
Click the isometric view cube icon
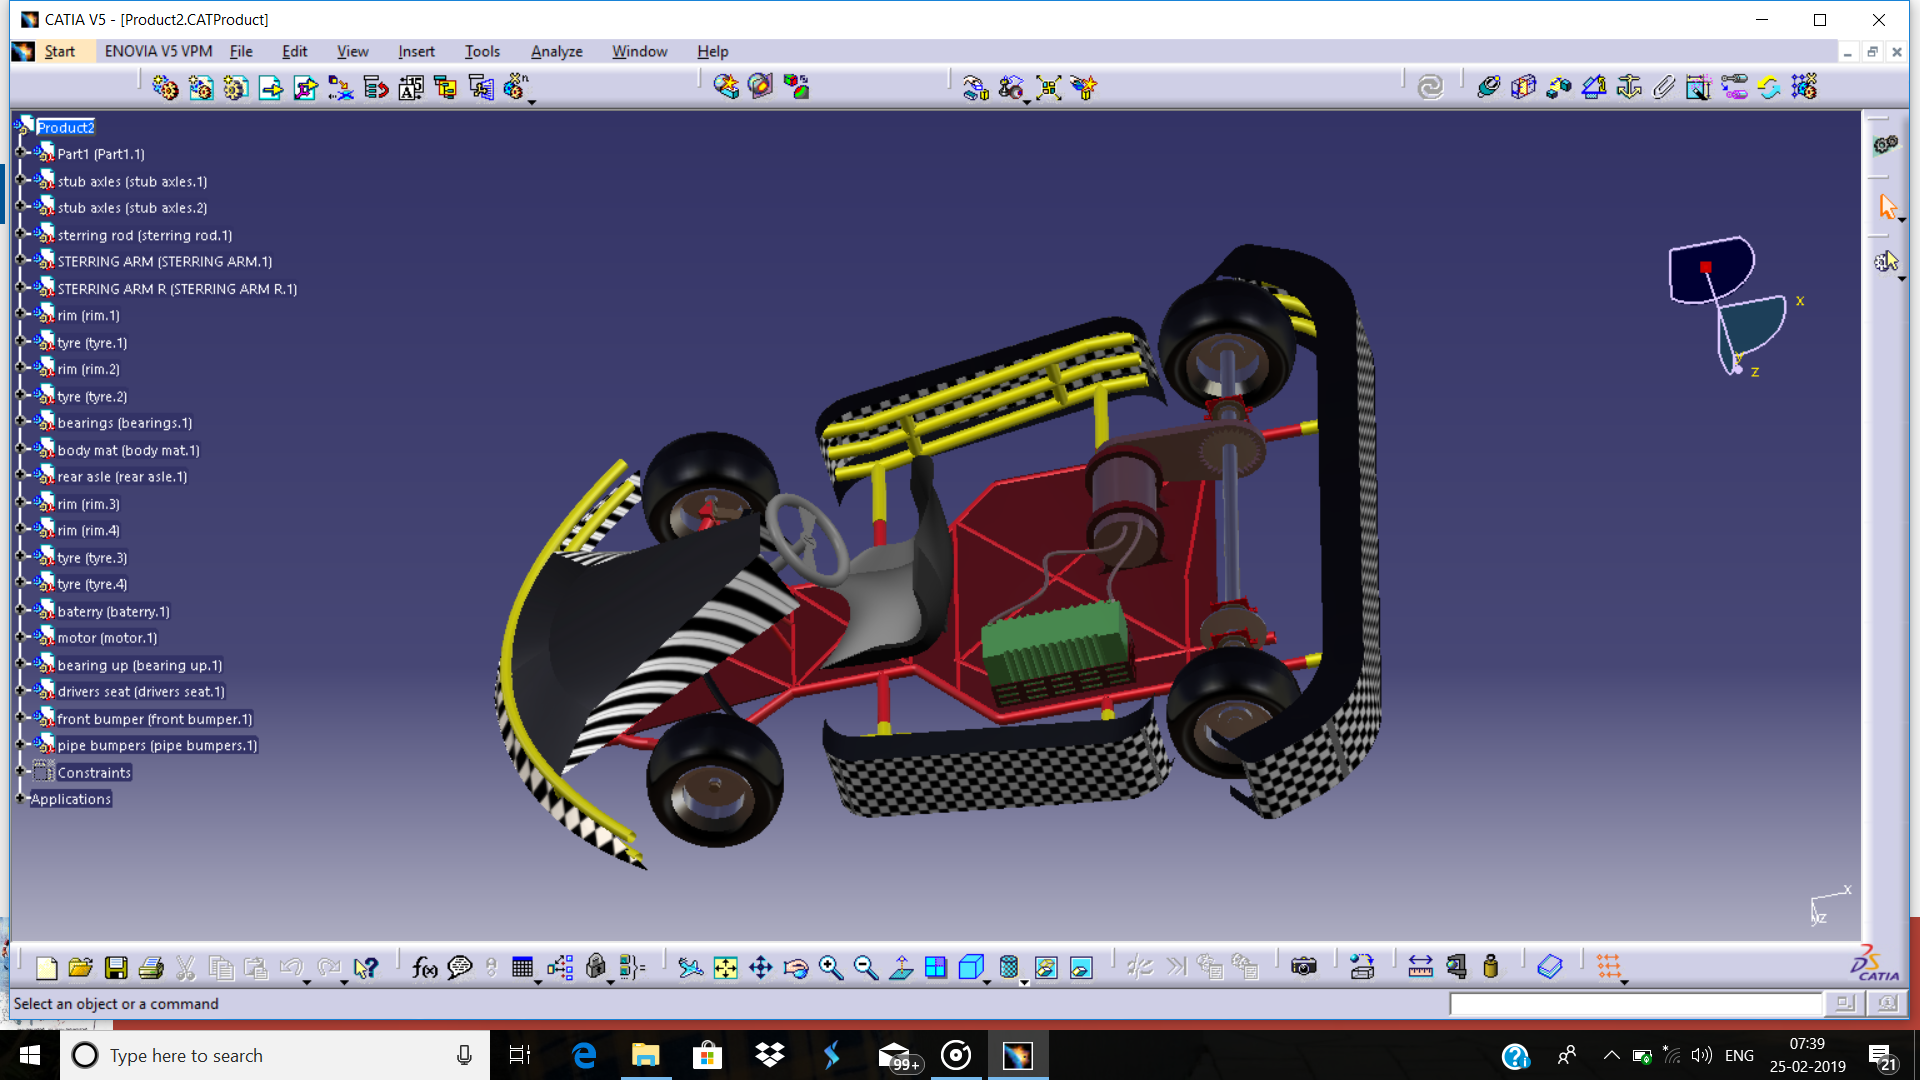tap(970, 968)
